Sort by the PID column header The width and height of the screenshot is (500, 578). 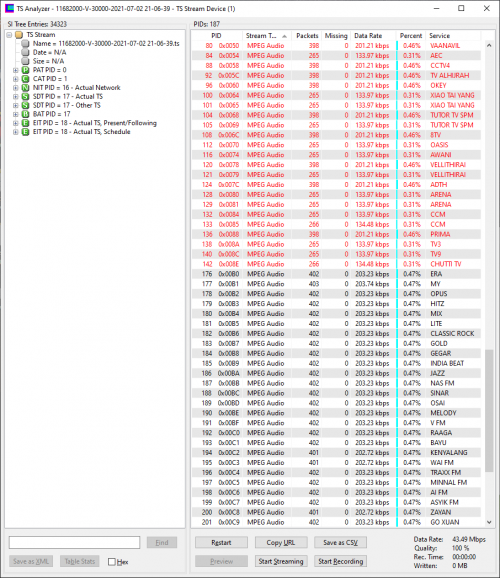point(217,36)
